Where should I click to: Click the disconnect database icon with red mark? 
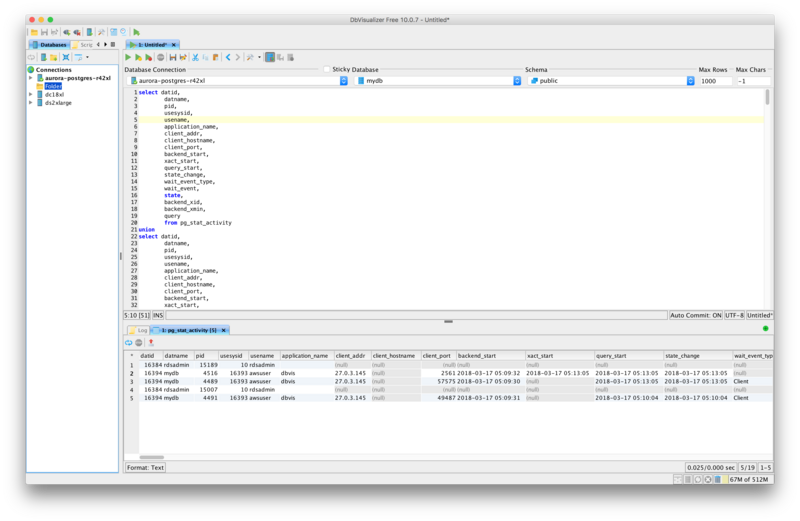coord(77,32)
